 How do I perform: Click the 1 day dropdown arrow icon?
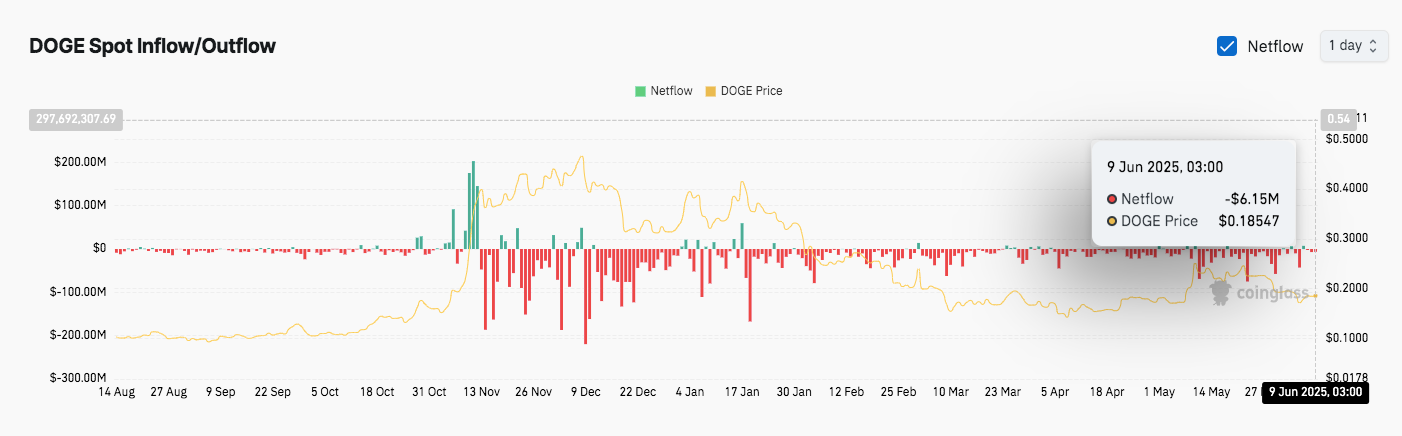coord(1374,46)
